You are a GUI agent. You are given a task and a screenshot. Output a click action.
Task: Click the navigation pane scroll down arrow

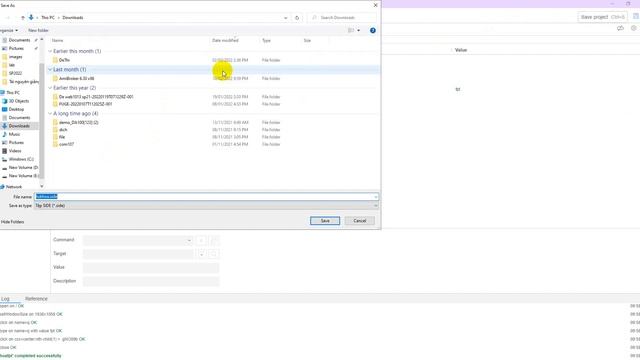[42, 186]
